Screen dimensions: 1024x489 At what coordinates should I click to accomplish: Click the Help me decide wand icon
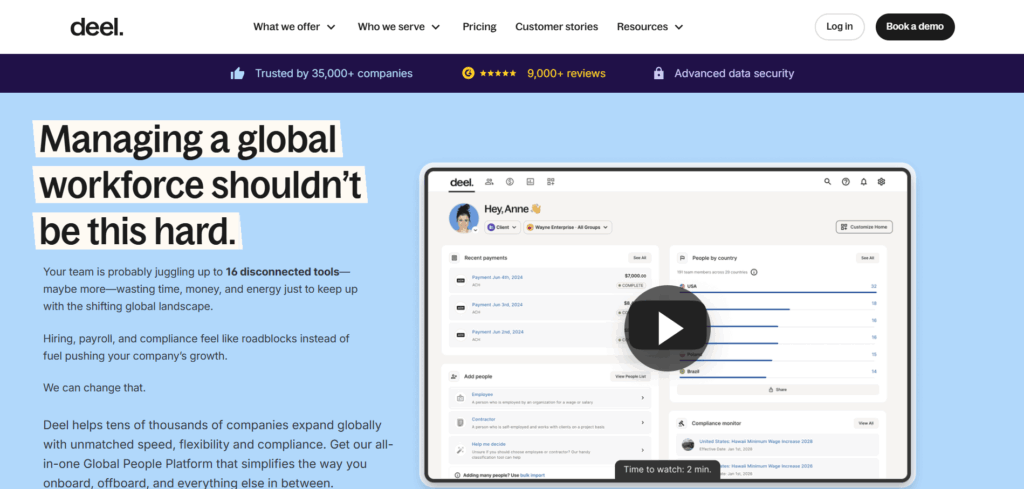pyautogui.click(x=460, y=449)
